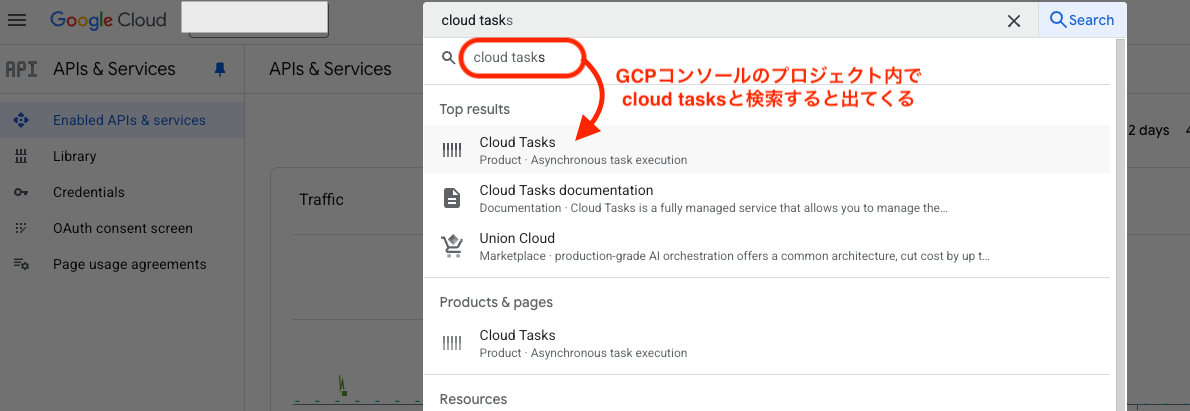Image resolution: width=1190 pixels, height=411 pixels.
Task: Open the Union Cloud marketplace result
Action: pyautogui.click(x=517, y=246)
